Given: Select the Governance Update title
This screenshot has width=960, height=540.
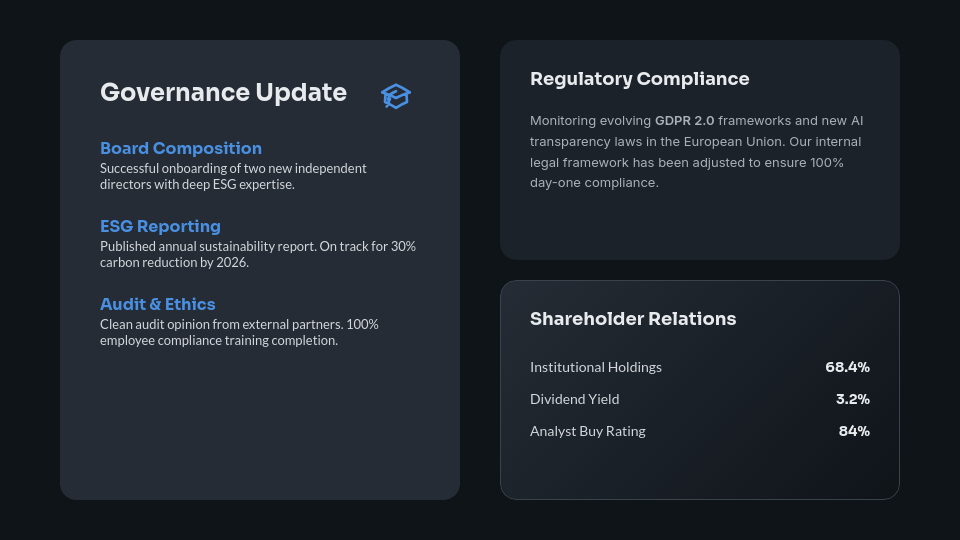Looking at the screenshot, I should (x=223, y=93).
